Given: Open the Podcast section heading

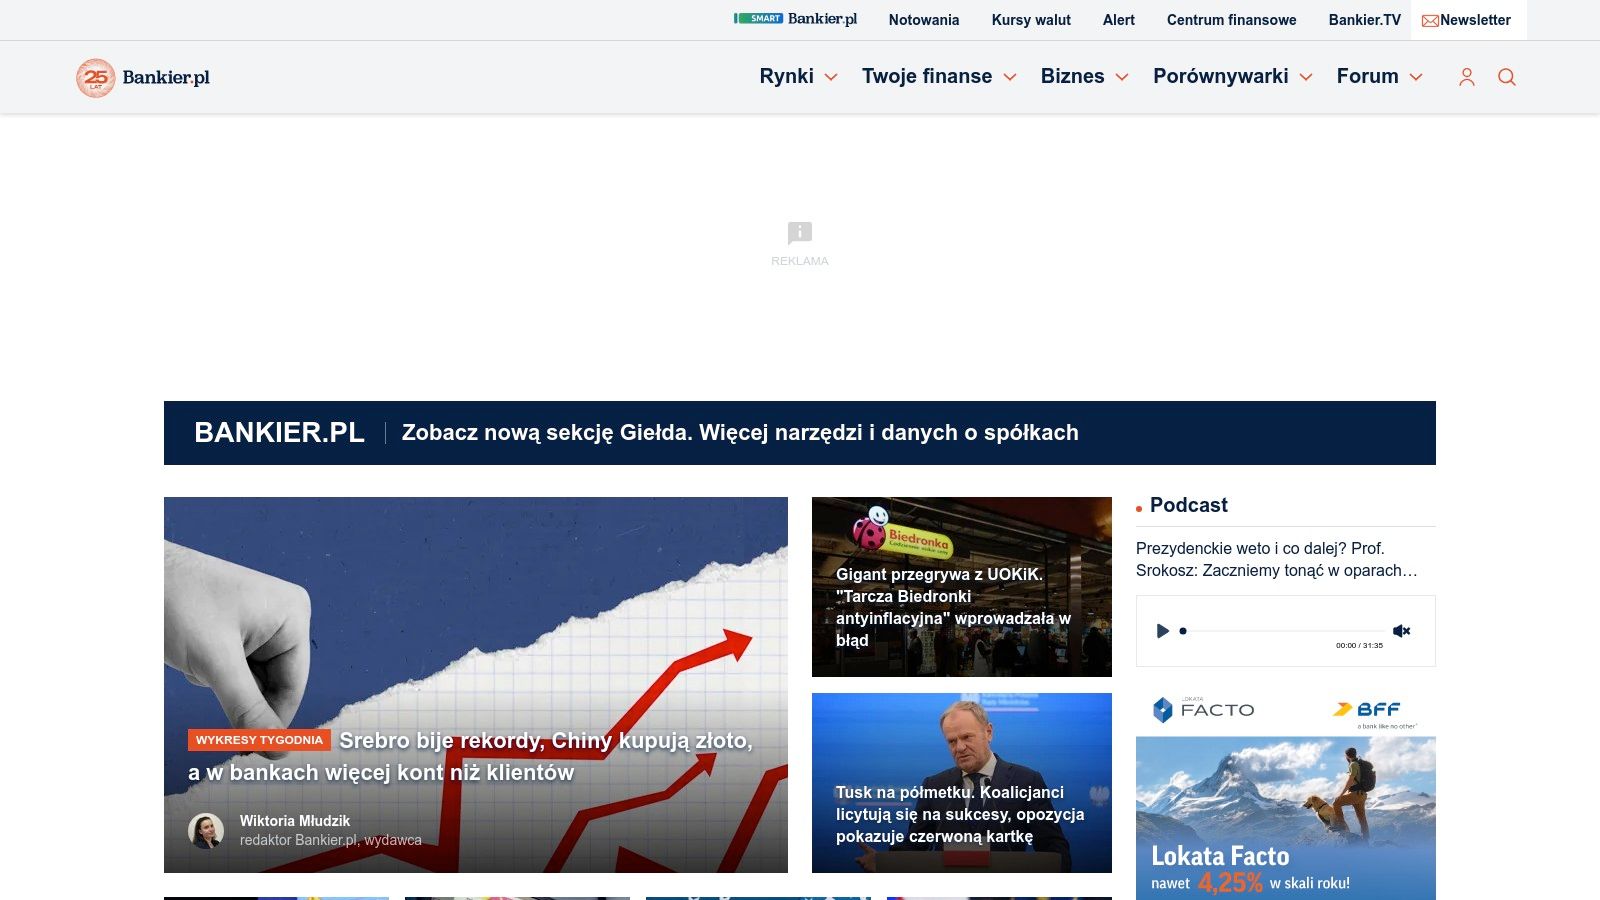Looking at the screenshot, I should pyautogui.click(x=1188, y=505).
